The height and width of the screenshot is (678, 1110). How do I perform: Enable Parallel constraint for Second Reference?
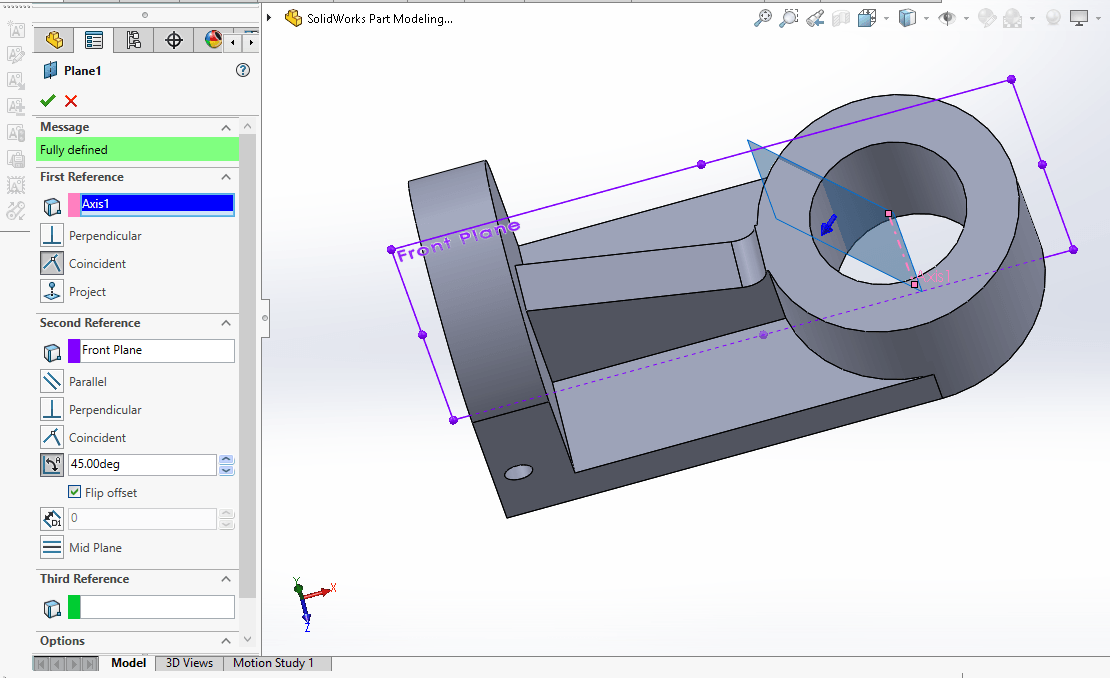pos(52,382)
